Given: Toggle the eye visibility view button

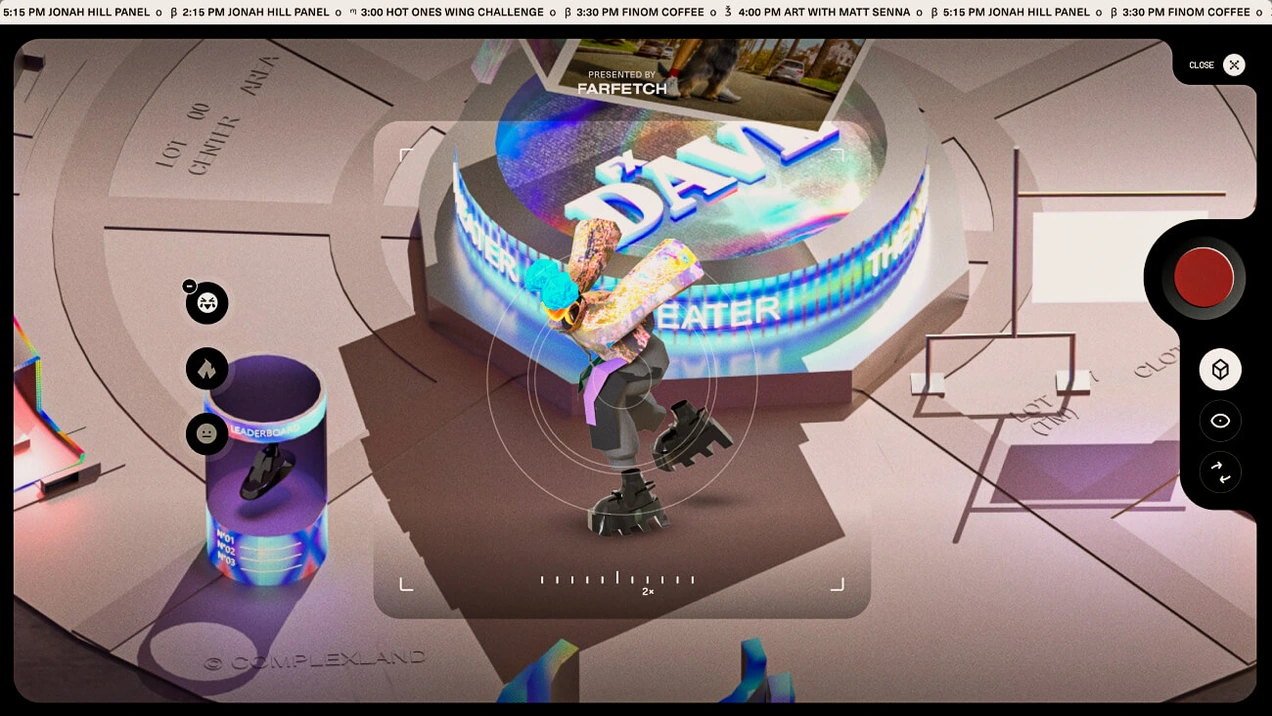Looking at the screenshot, I should 1220,421.
